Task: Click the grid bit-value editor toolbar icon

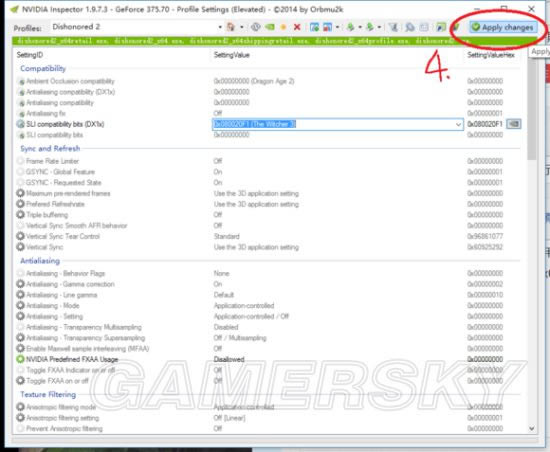Action: (x=424, y=27)
